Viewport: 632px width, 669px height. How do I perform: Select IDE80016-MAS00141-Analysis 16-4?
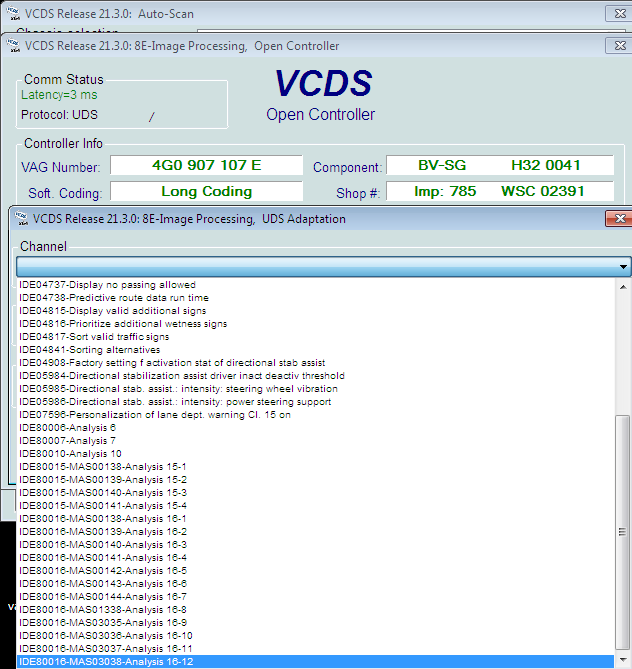315,558
